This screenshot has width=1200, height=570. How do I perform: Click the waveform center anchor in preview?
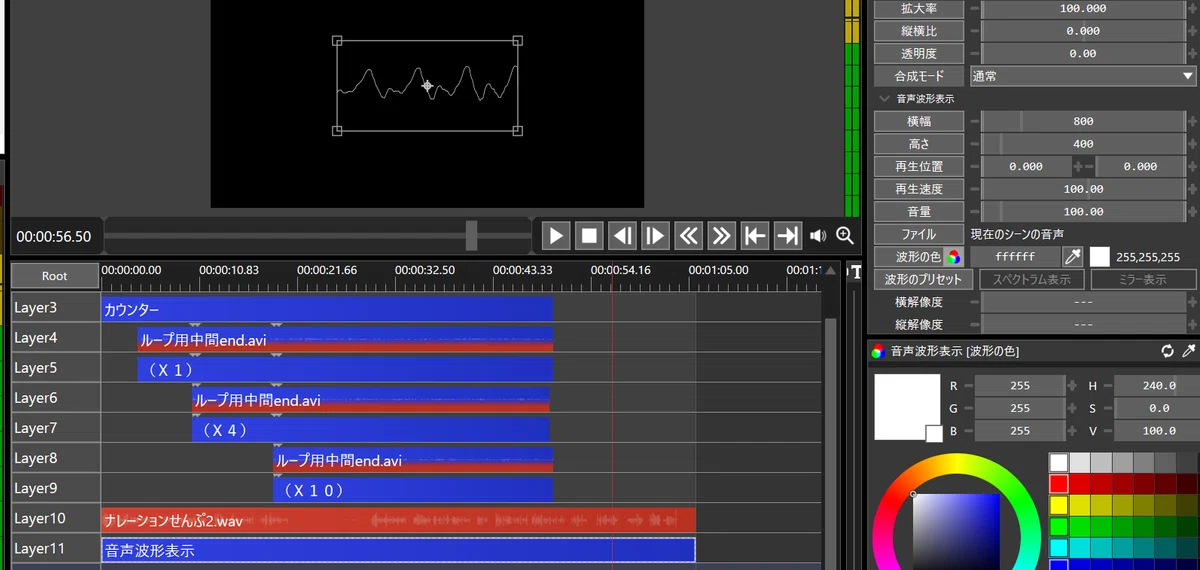click(427, 86)
